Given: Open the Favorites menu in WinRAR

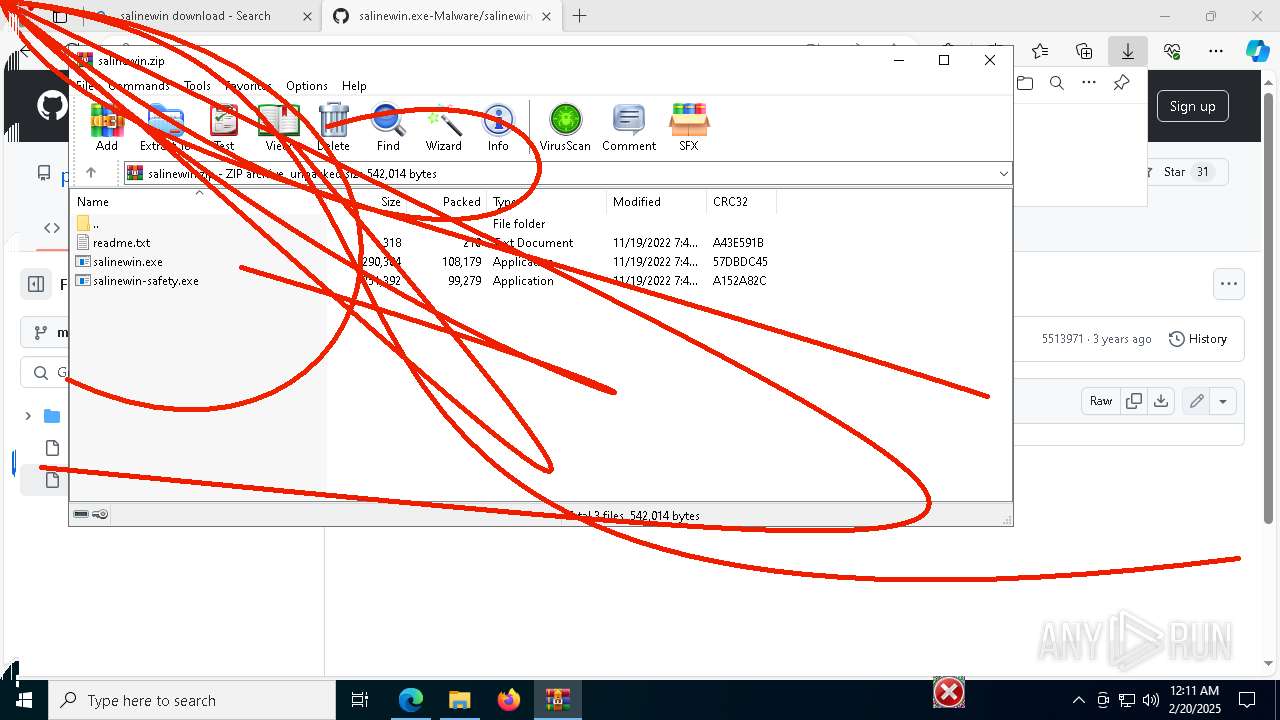Looking at the screenshot, I should click(248, 86).
